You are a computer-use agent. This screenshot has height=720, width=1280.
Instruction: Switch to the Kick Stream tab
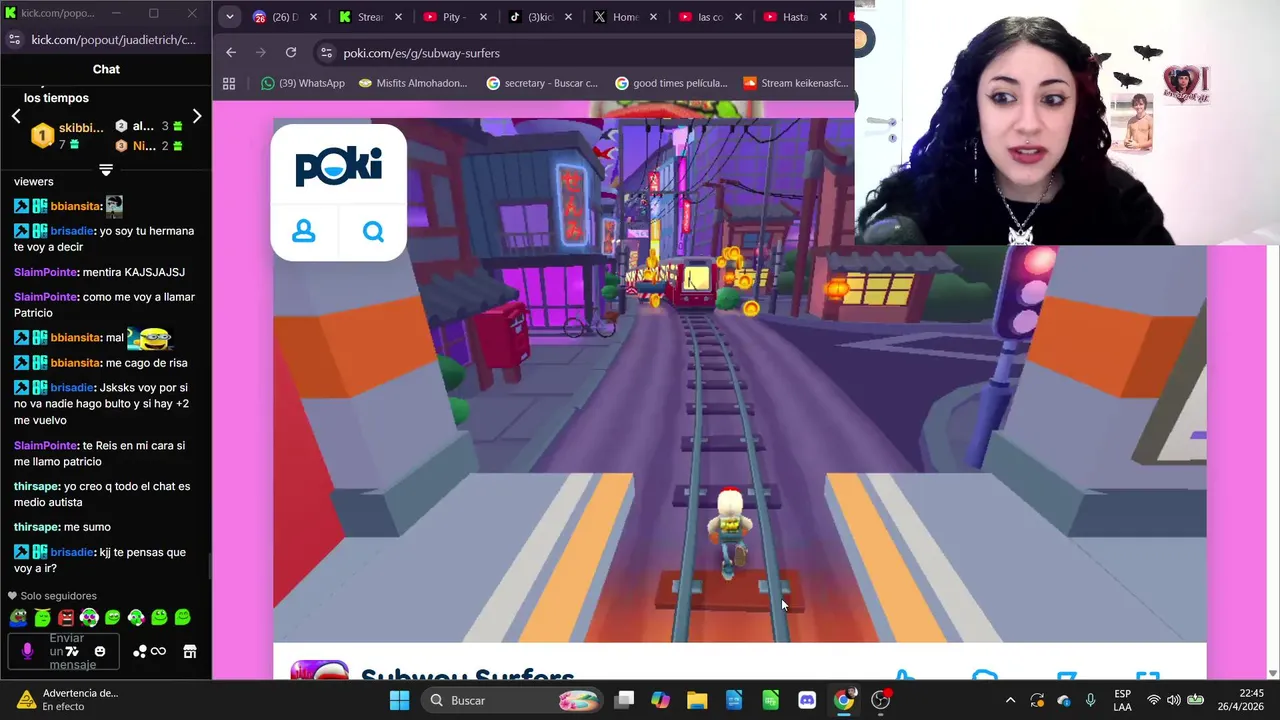coord(371,17)
